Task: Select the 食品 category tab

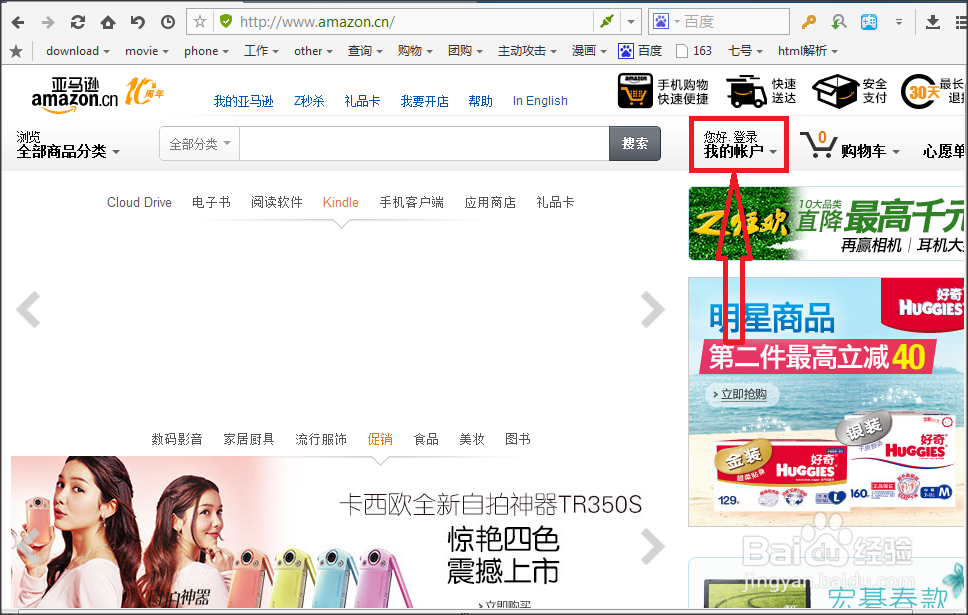Action: (x=426, y=440)
